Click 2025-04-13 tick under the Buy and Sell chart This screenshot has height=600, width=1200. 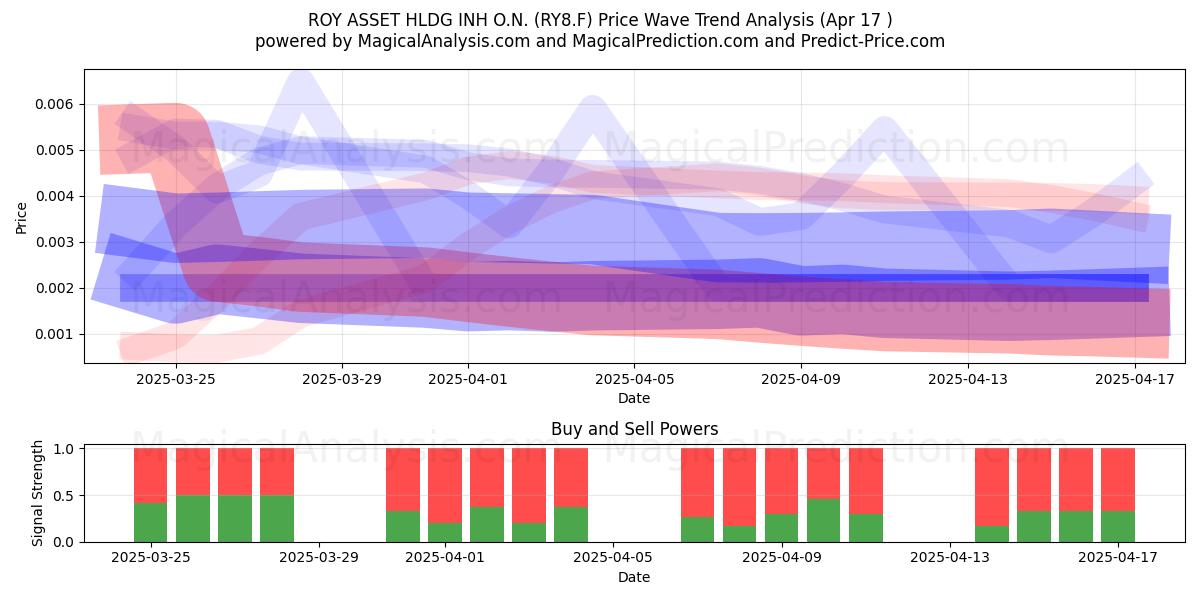coord(950,558)
